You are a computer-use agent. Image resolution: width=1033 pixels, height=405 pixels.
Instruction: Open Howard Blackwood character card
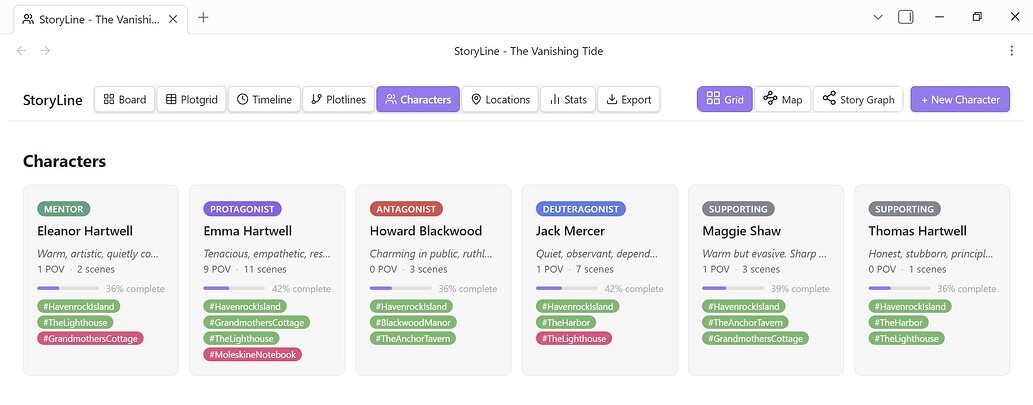[433, 280]
